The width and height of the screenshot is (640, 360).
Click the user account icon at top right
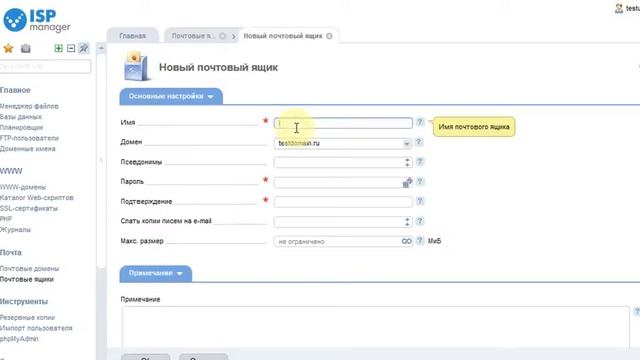tap(619, 8)
